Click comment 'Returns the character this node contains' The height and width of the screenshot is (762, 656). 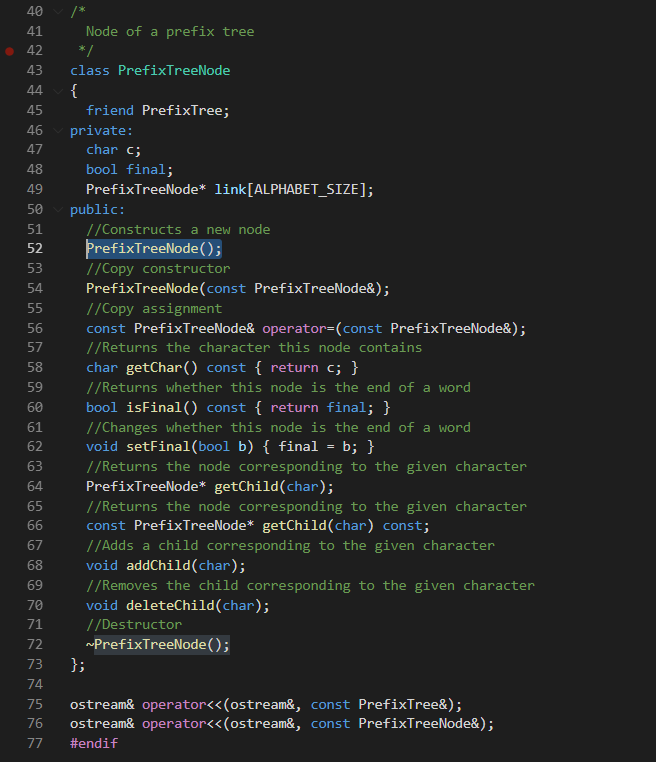(254, 348)
